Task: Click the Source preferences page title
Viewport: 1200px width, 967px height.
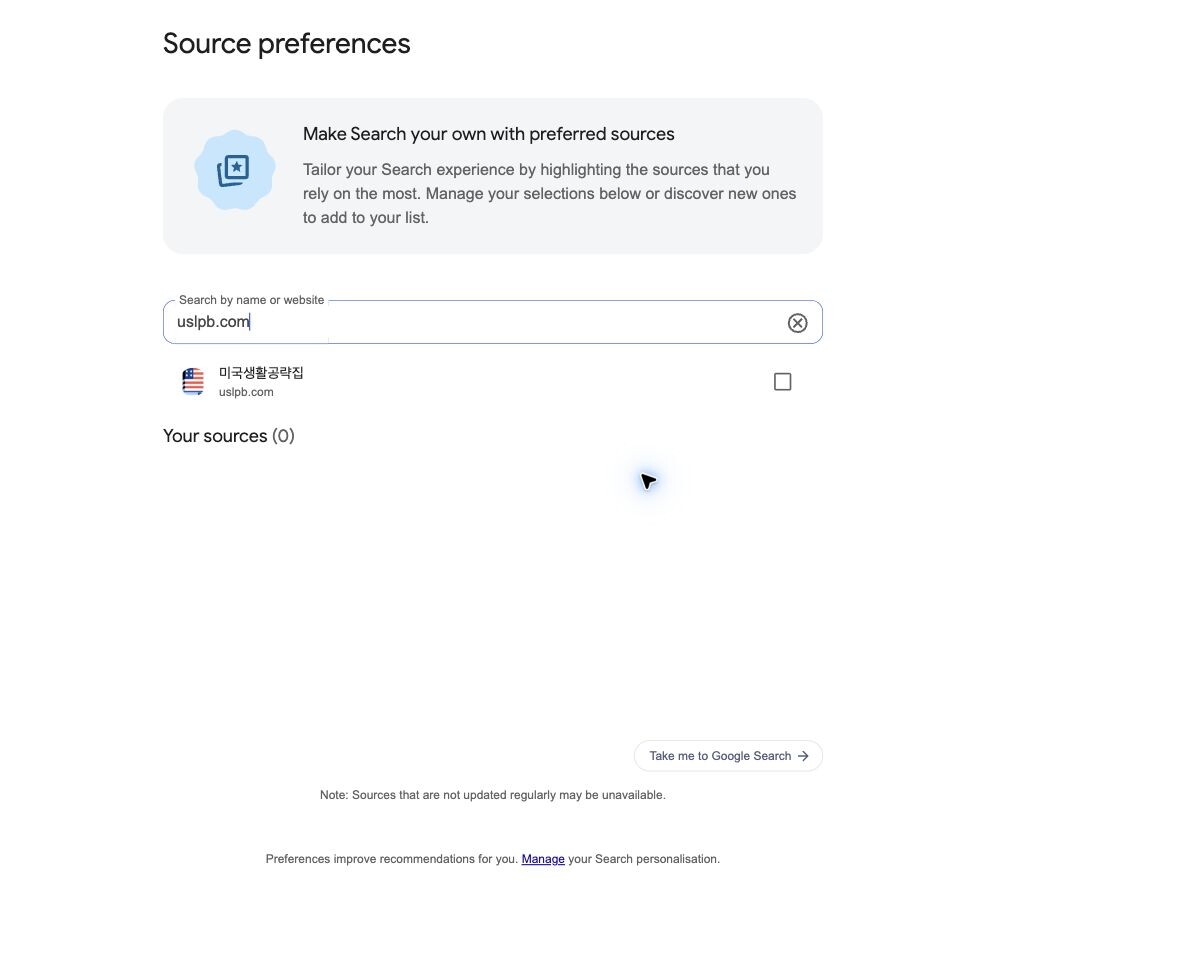Action: pyautogui.click(x=287, y=44)
